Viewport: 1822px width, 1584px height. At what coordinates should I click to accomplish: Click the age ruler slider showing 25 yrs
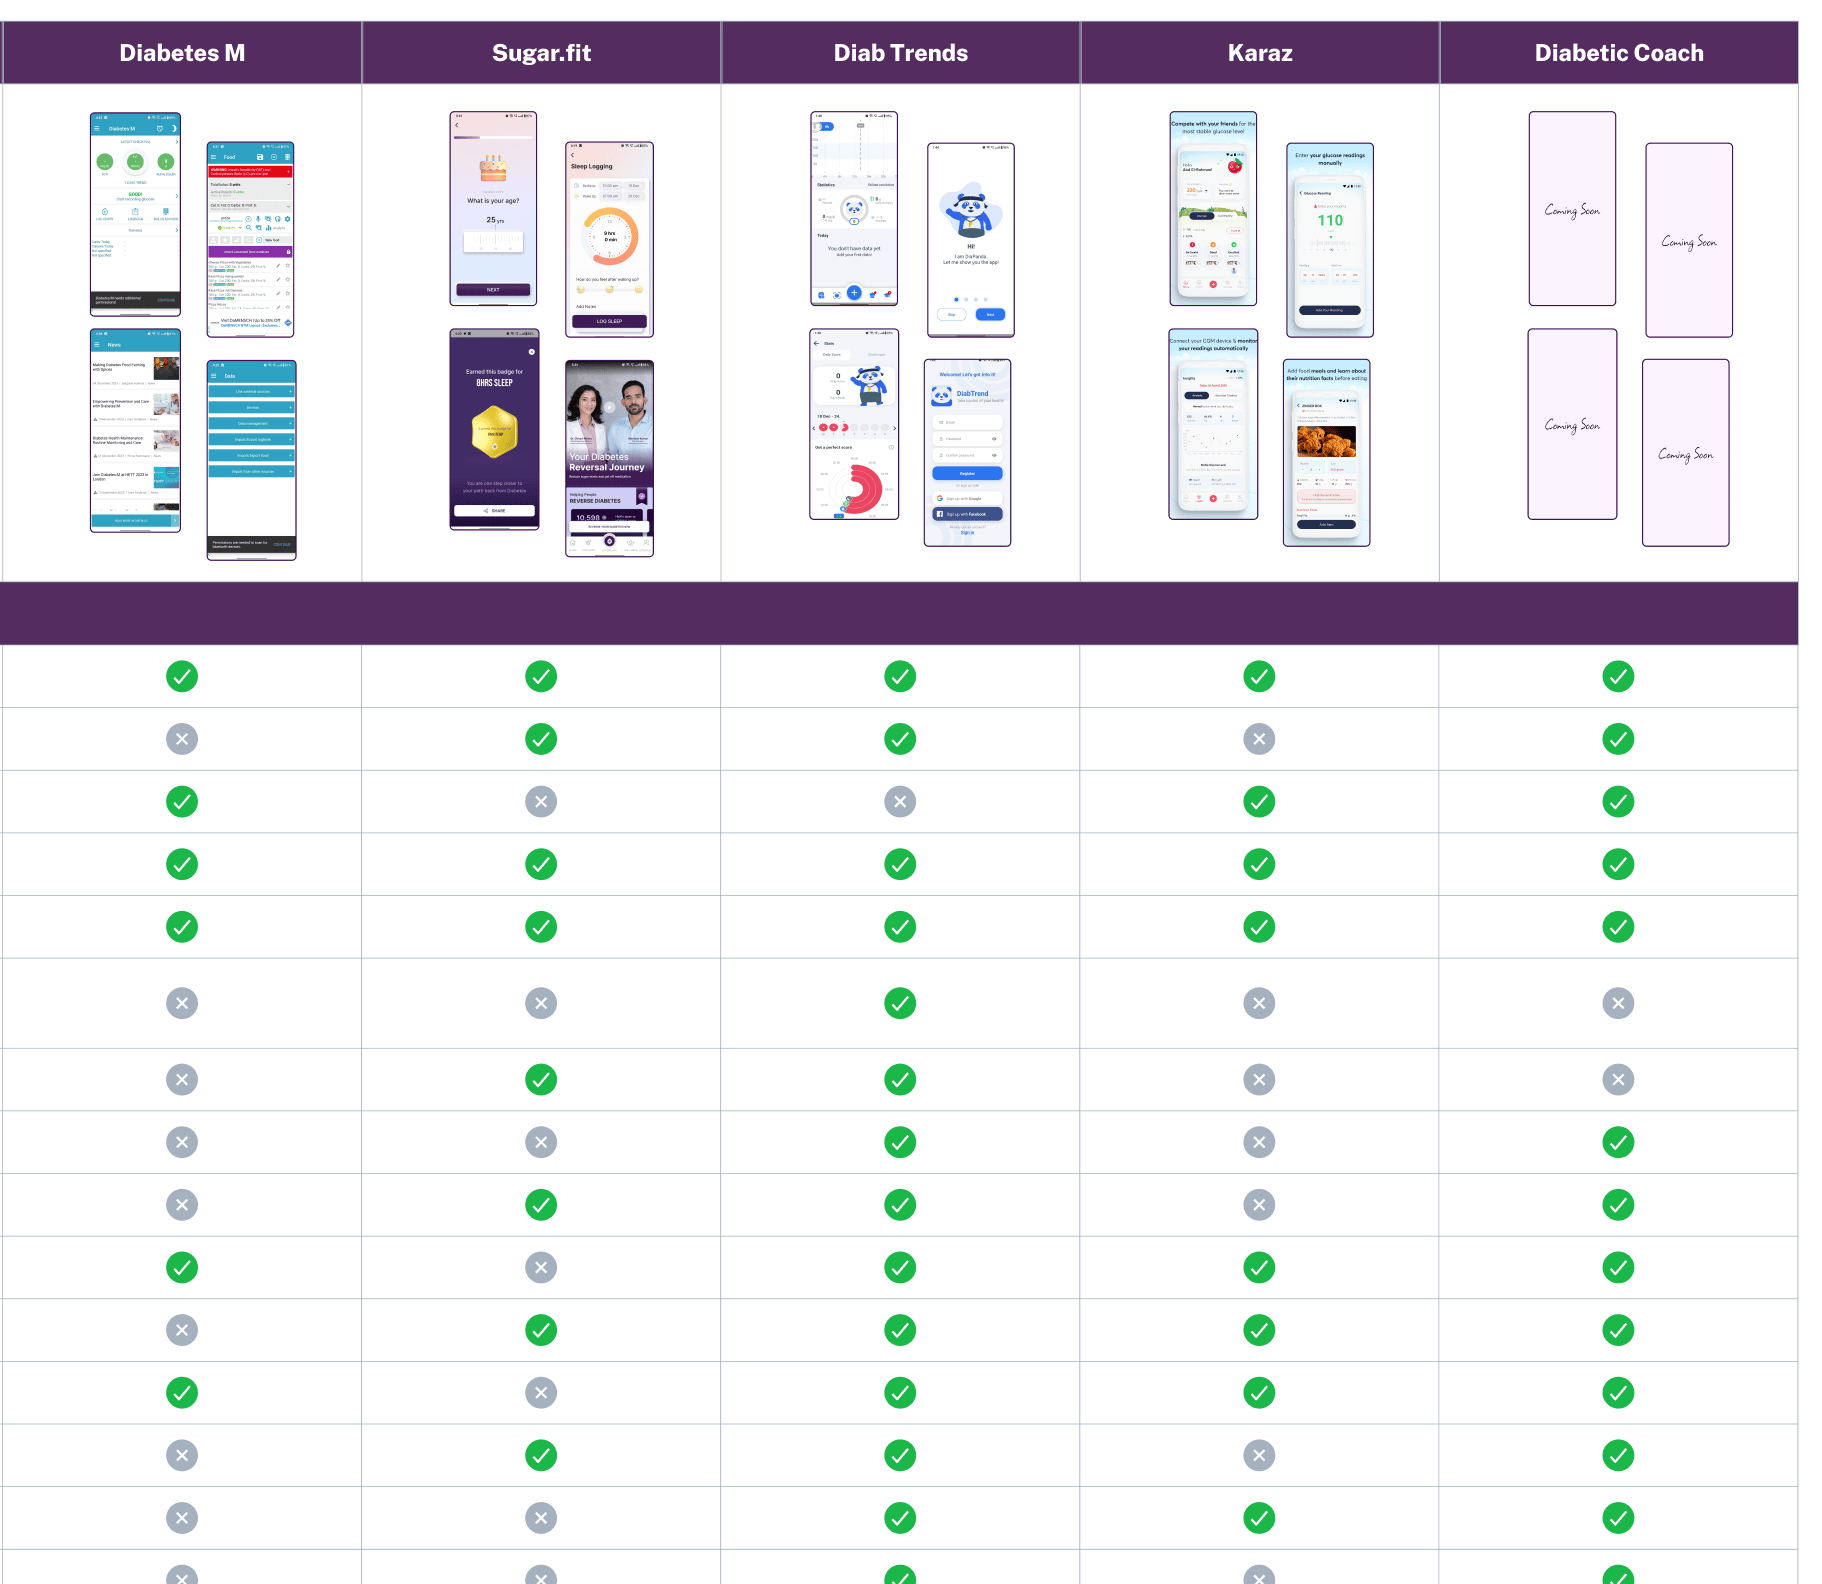coord(494,241)
